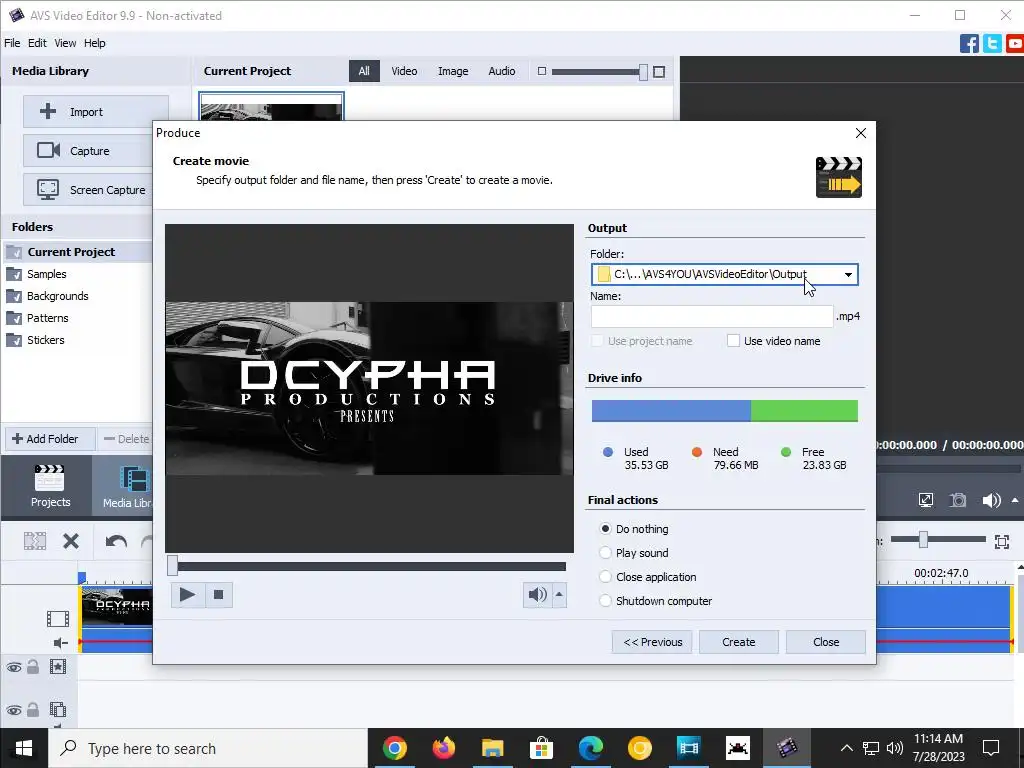
Task: Expand the Produce preview volume arrow
Action: [559, 594]
